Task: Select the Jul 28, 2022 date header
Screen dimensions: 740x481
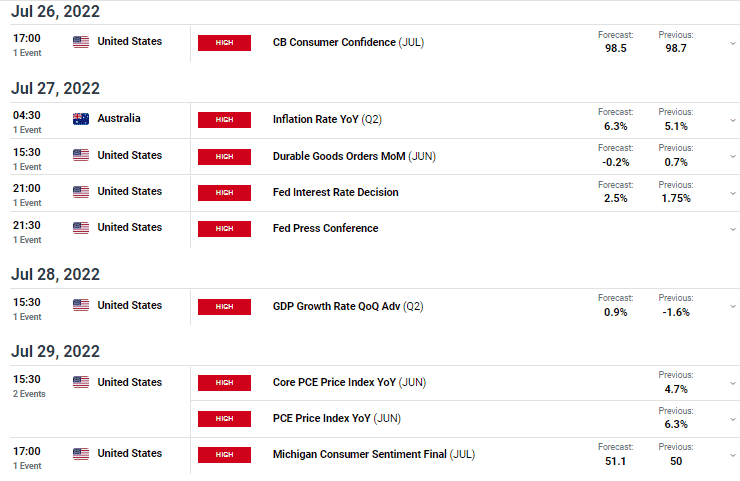Action: [55, 274]
